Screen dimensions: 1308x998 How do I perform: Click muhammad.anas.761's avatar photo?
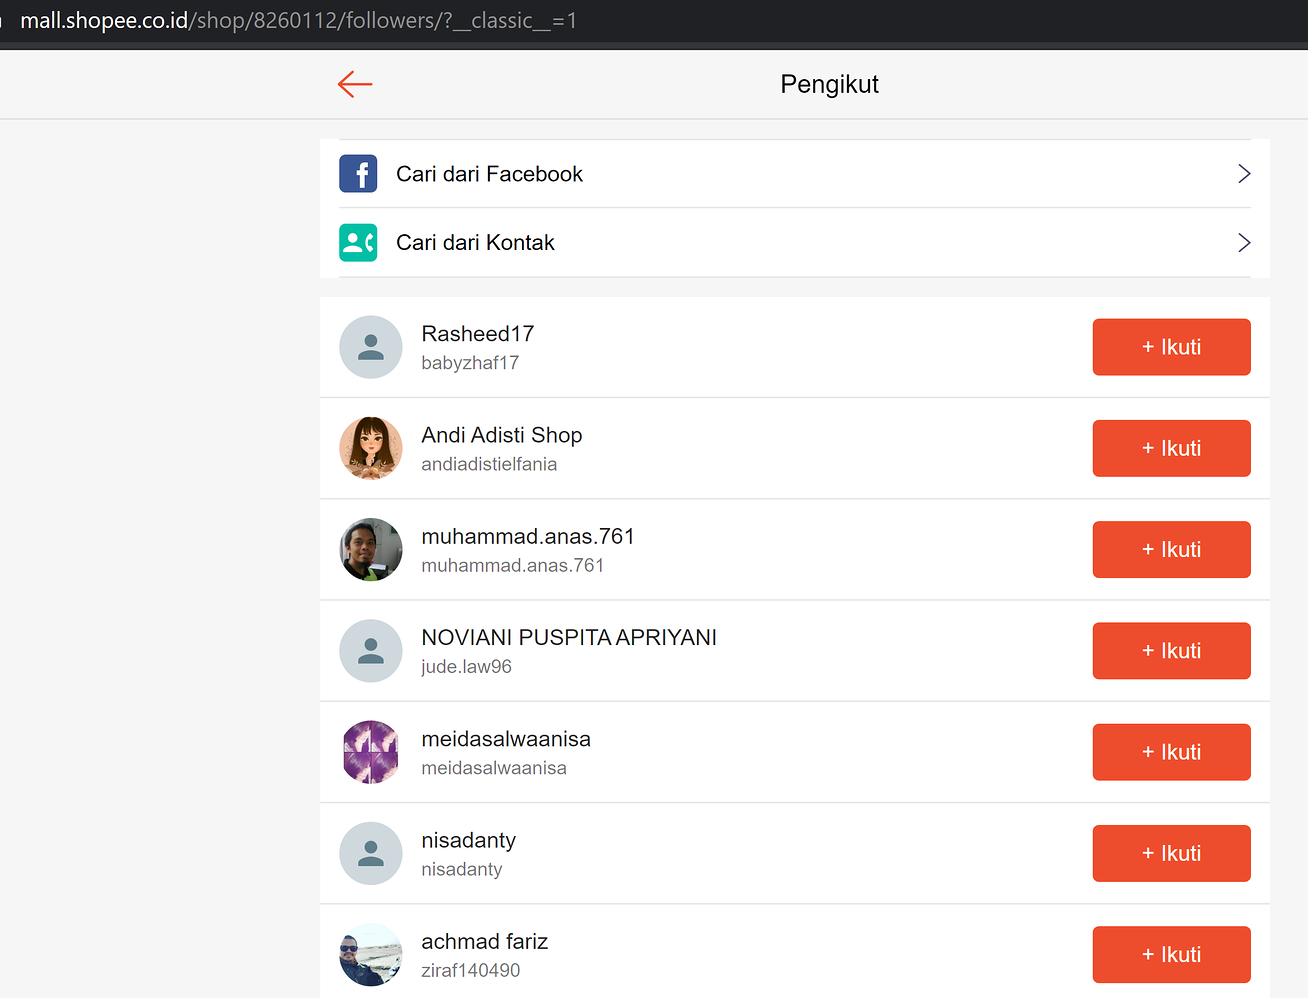click(x=371, y=549)
